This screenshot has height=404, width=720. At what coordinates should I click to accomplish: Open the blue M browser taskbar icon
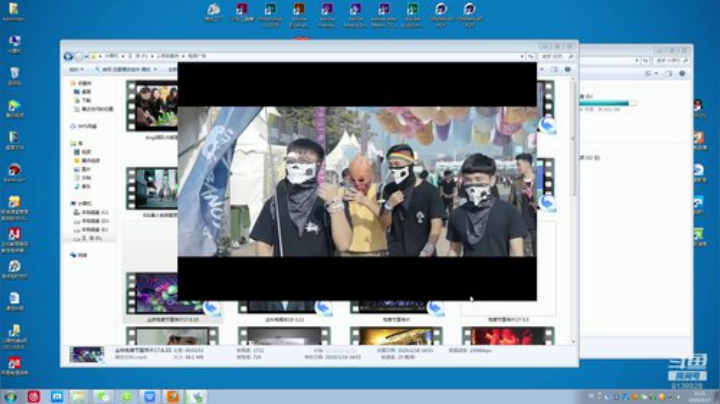[x=57, y=397]
